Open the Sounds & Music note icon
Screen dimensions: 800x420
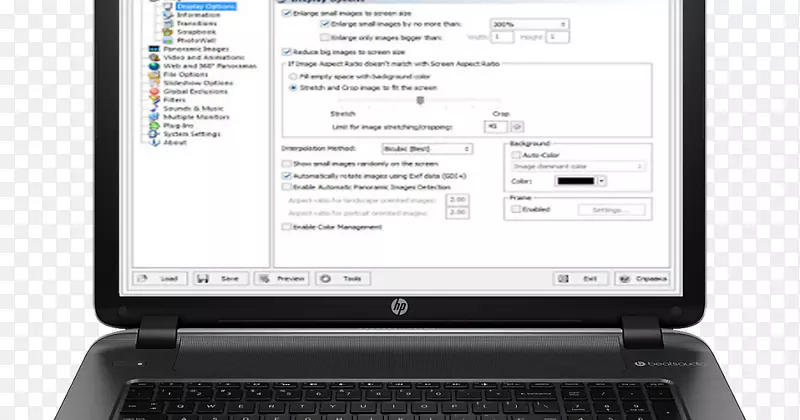click(x=154, y=109)
